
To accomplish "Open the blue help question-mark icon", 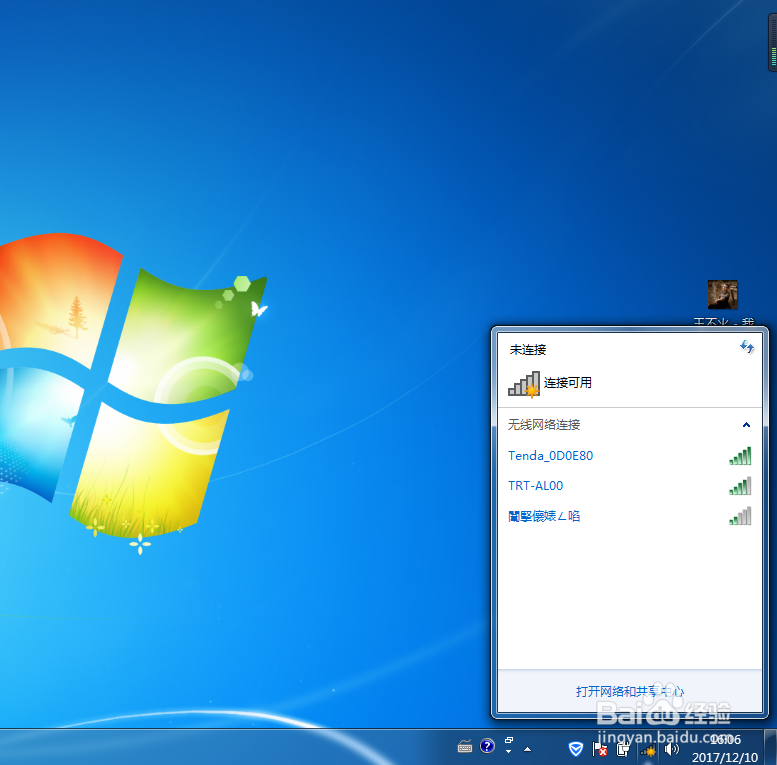I will tap(488, 746).
